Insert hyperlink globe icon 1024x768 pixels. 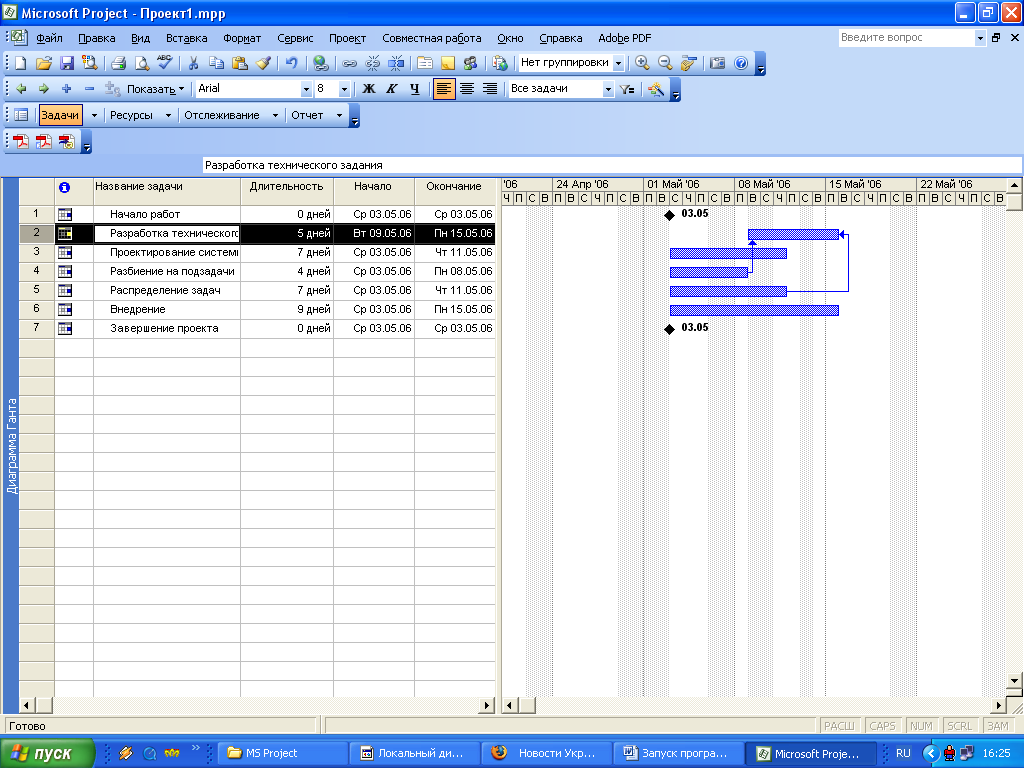click(x=320, y=63)
